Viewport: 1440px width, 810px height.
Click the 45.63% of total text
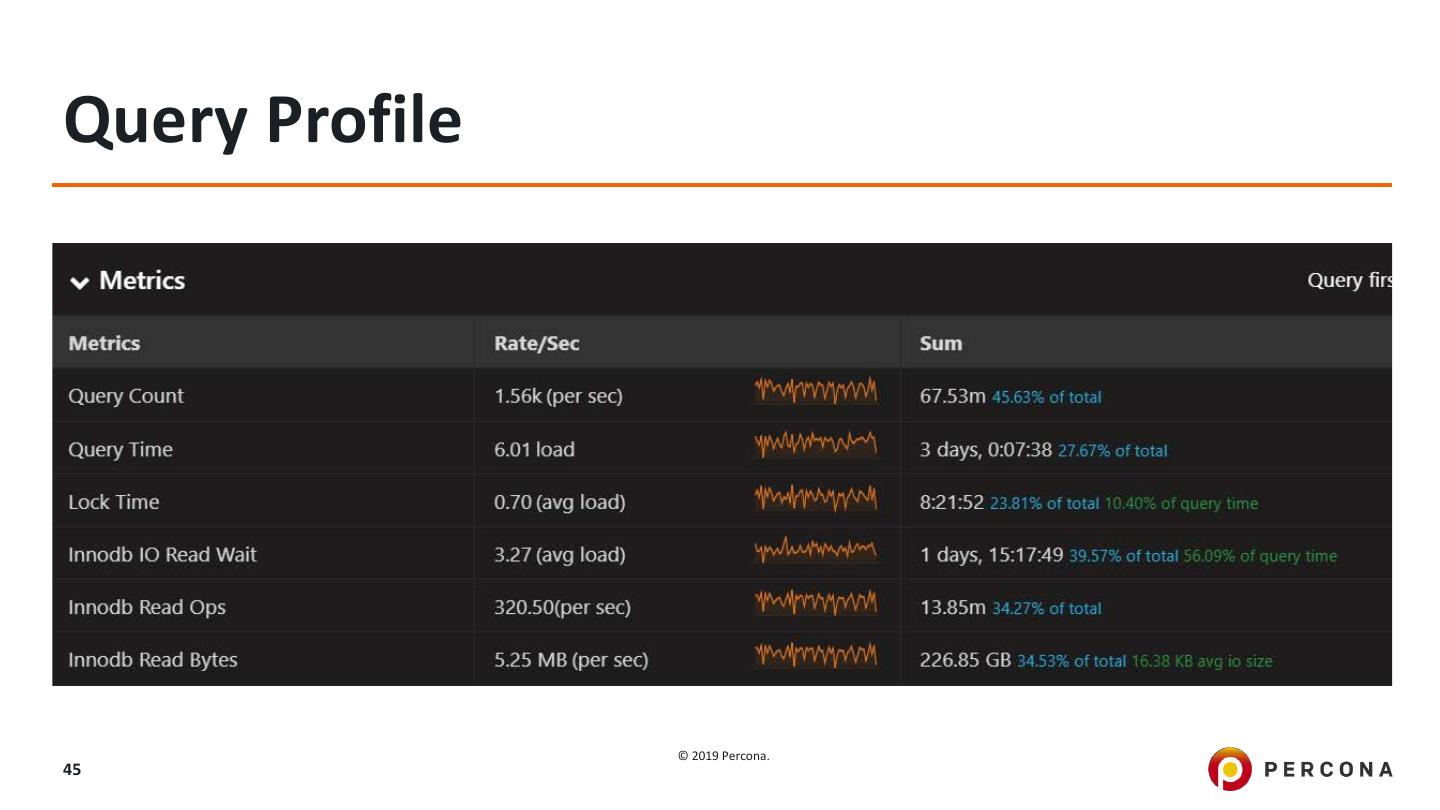pyautogui.click(x=1047, y=397)
